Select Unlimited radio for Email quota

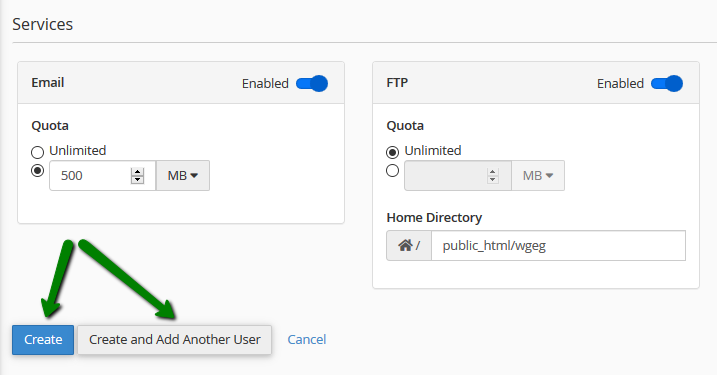pyautogui.click(x=37, y=152)
